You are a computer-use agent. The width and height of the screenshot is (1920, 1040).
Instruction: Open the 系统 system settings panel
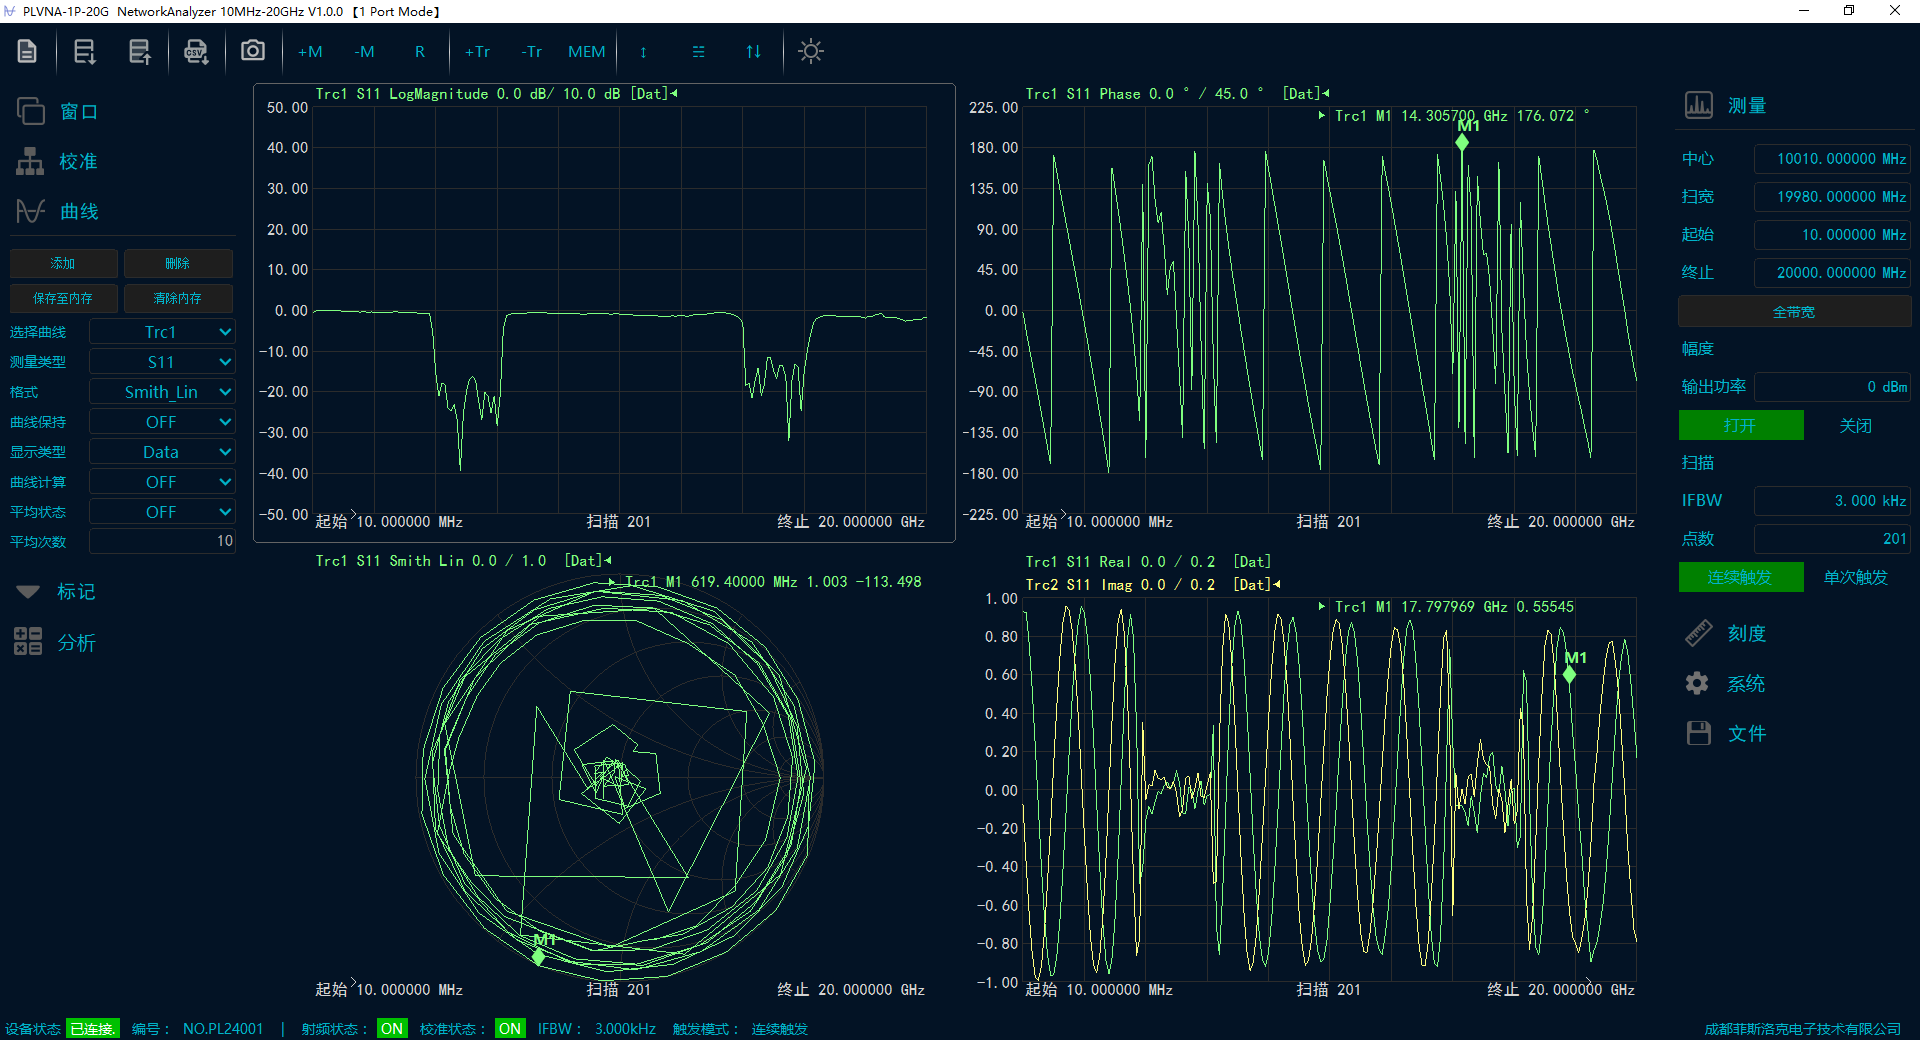[x=1726, y=683]
